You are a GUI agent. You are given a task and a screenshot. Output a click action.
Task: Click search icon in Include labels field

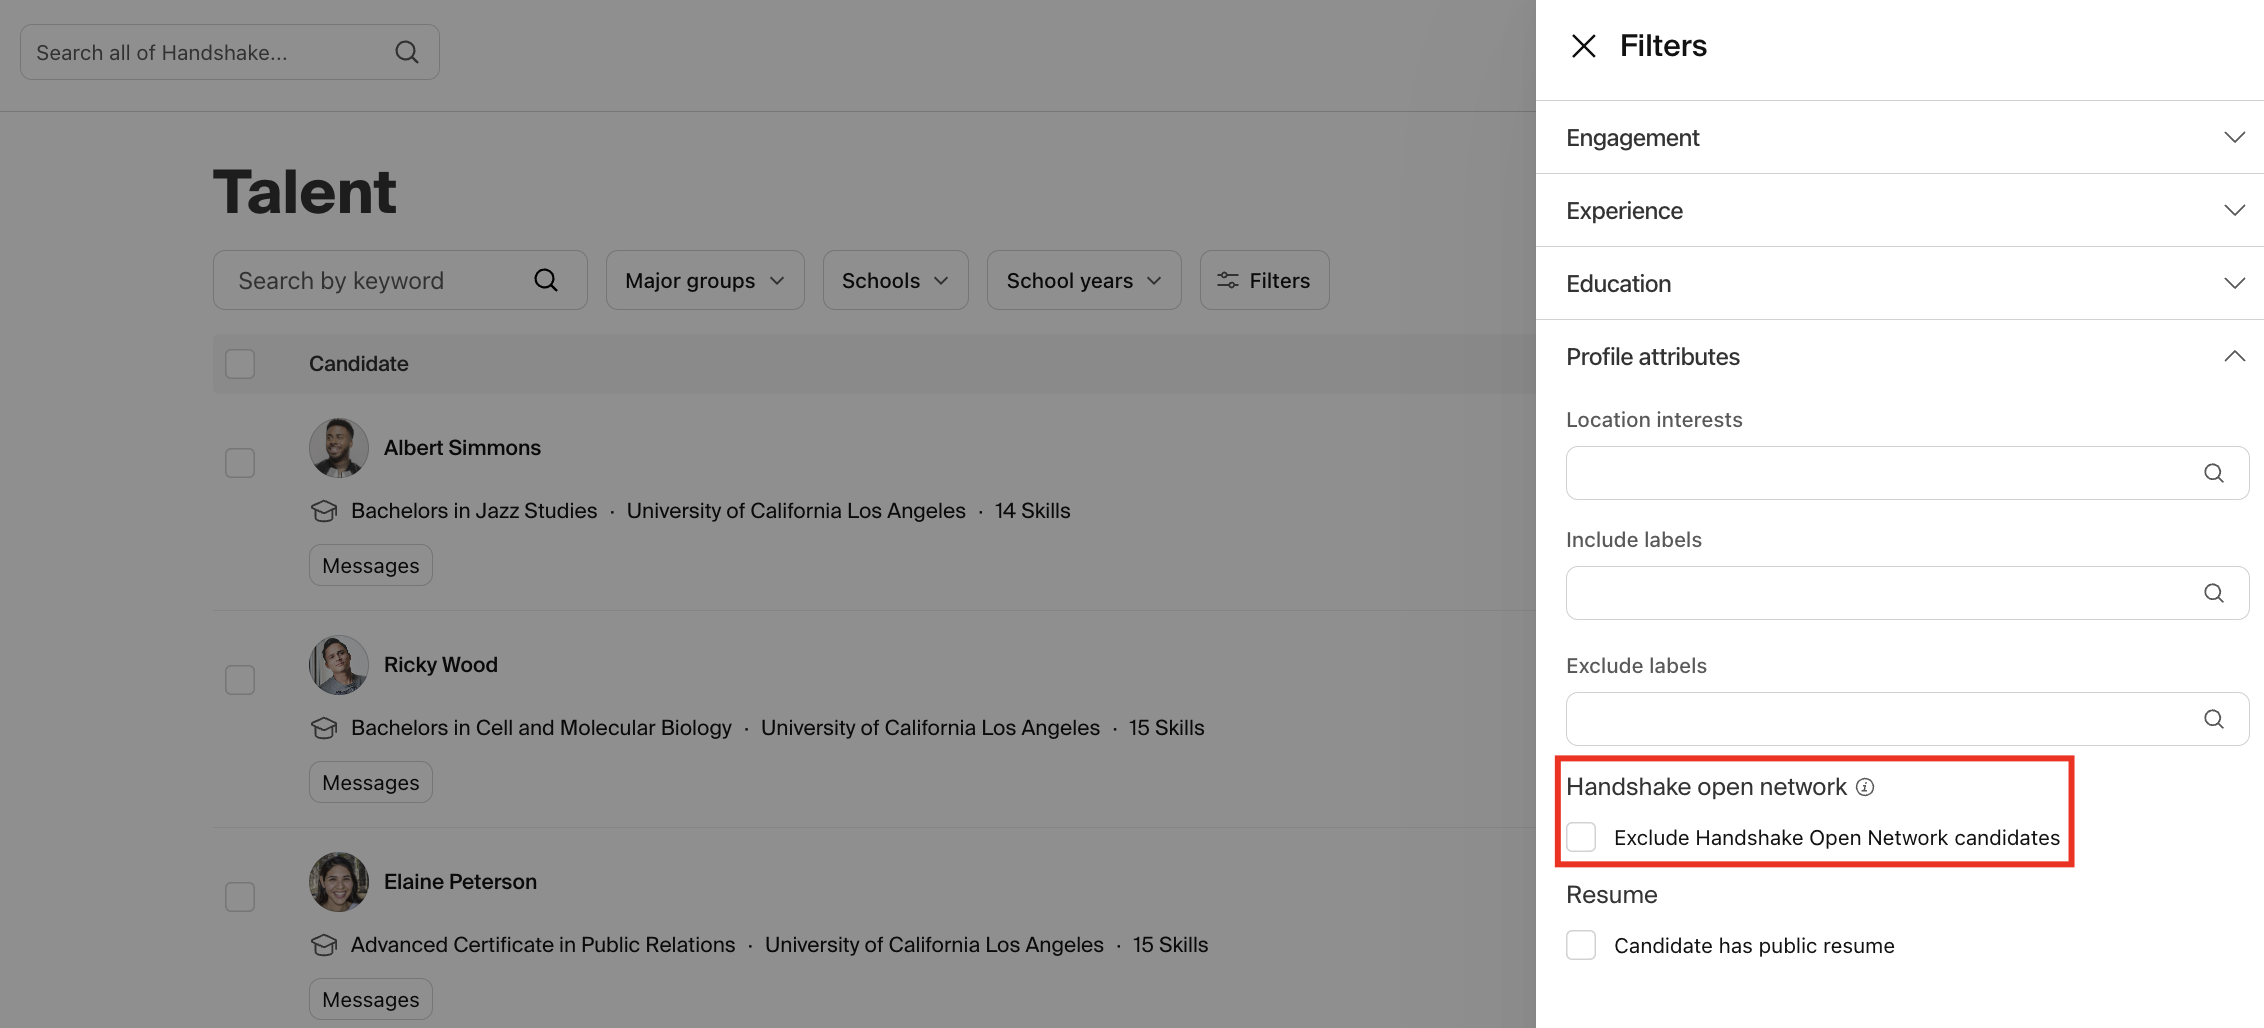coord(2213,593)
